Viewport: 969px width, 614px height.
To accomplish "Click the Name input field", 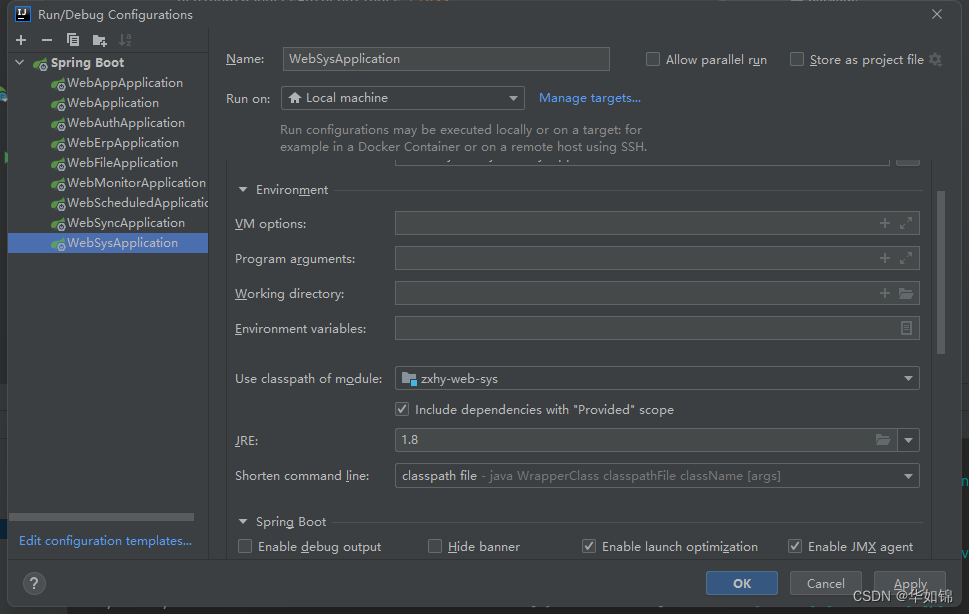I will coord(446,59).
